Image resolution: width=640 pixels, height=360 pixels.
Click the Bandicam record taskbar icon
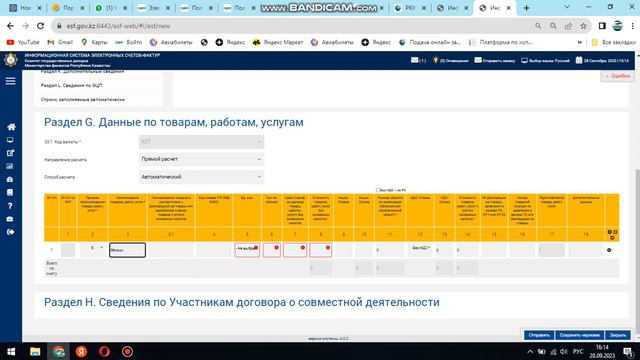(127, 351)
